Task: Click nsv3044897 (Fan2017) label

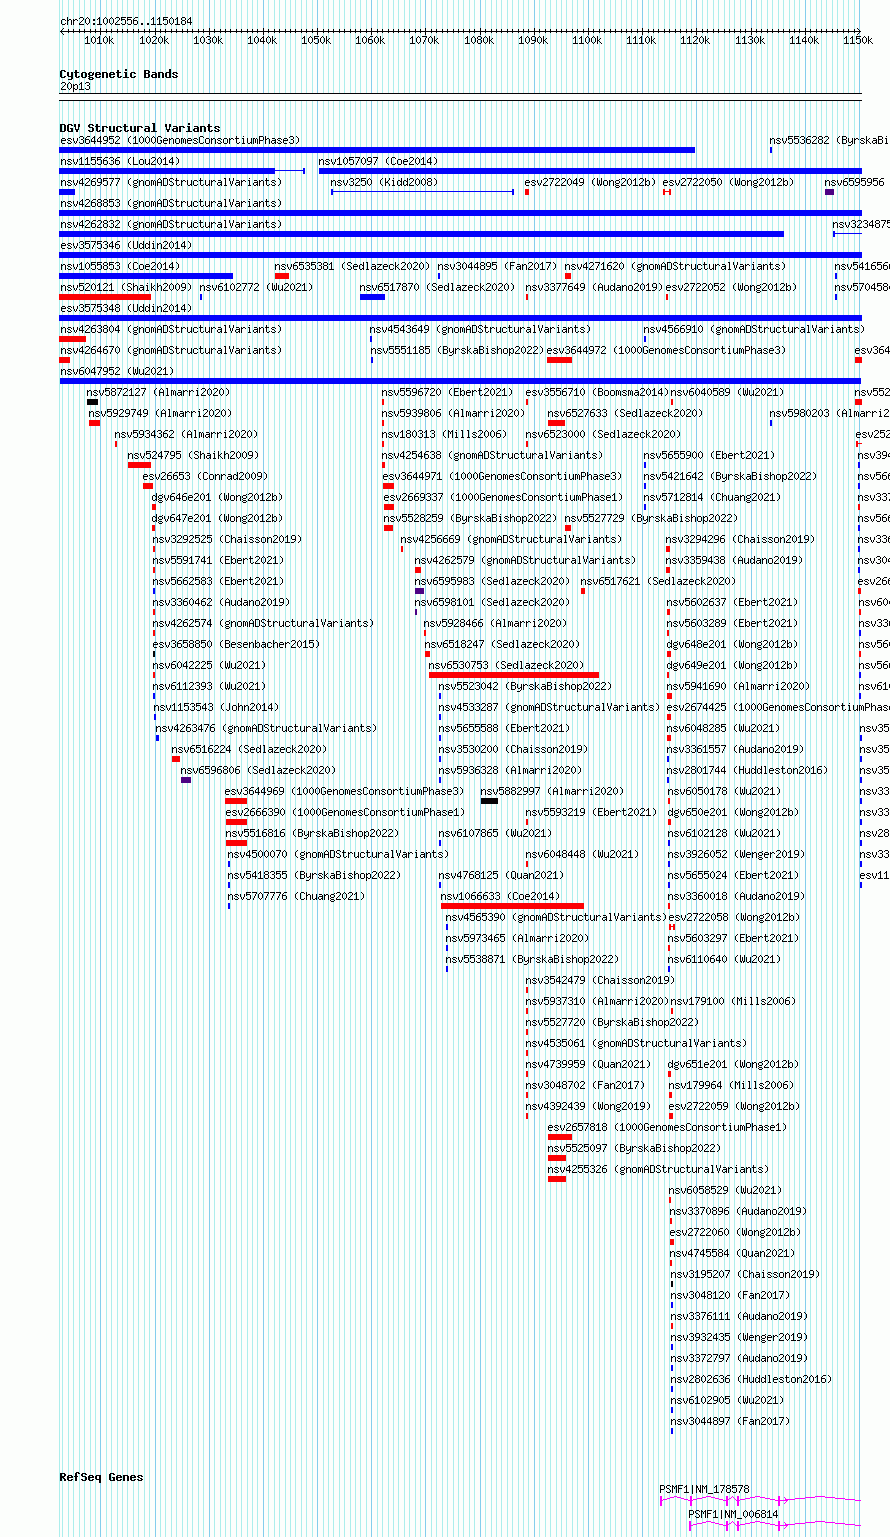Action: 730,1421
